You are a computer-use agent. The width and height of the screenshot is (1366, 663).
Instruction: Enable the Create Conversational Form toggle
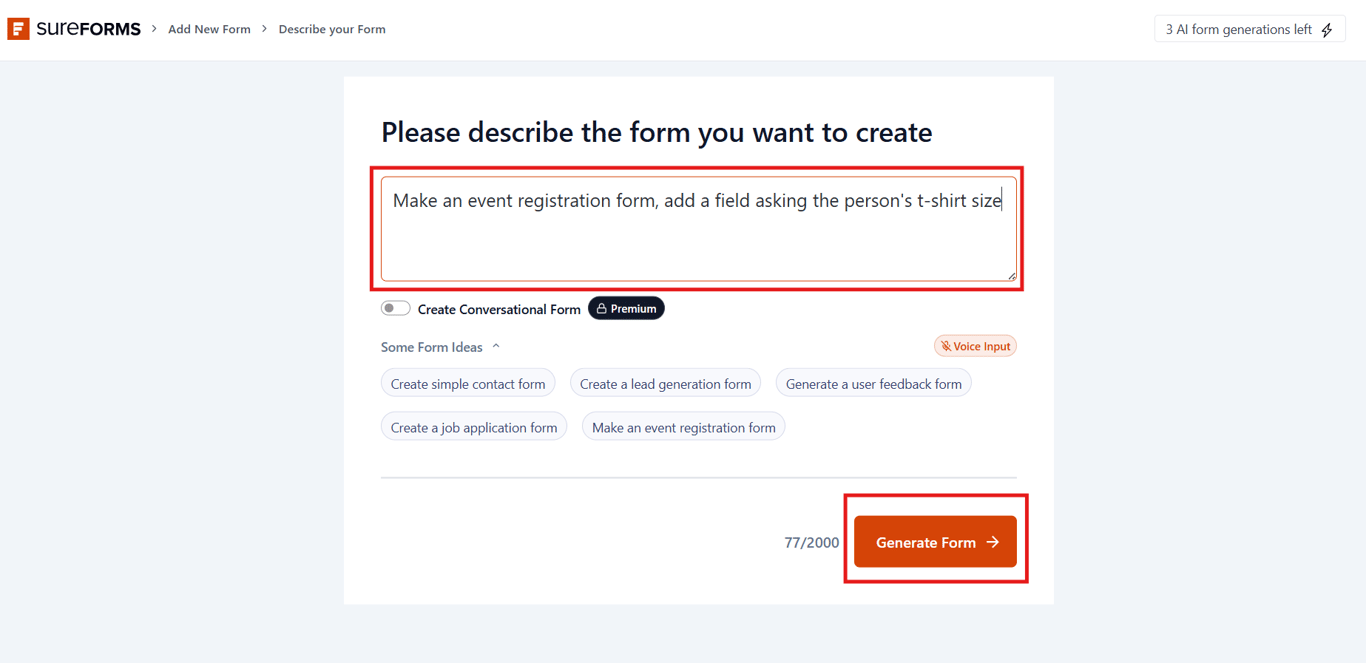tap(395, 308)
